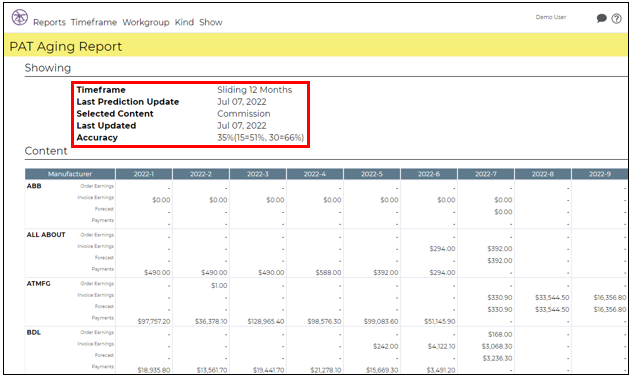Click BDL invoice earnings value $3,068.30

[x=497, y=346]
